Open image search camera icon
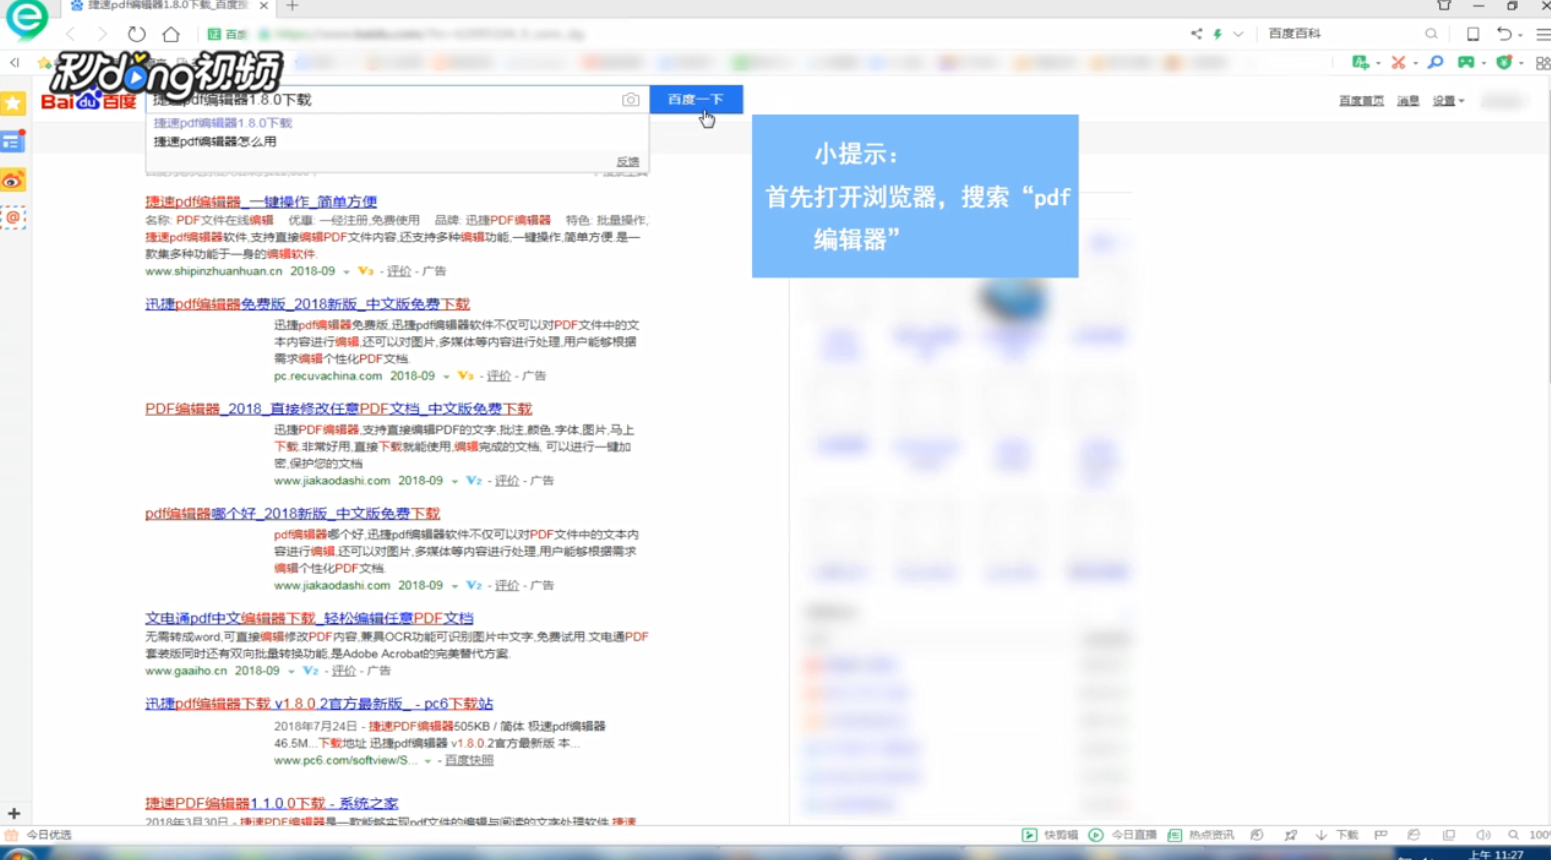The height and width of the screenshot is (860, 1551). 630,99
